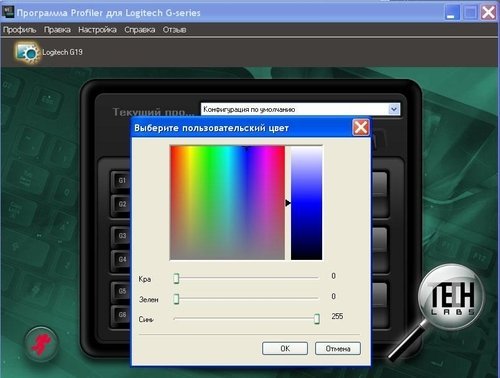Pick a color in the hue spectrum square

click(227, 203)
